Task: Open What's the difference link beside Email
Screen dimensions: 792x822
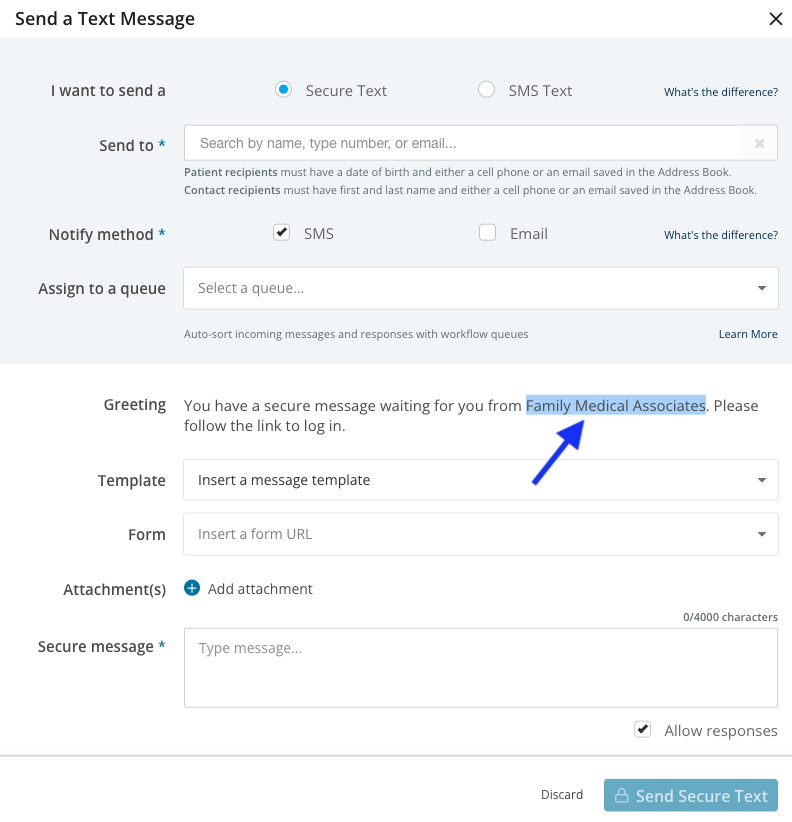Action: point(720,235)
